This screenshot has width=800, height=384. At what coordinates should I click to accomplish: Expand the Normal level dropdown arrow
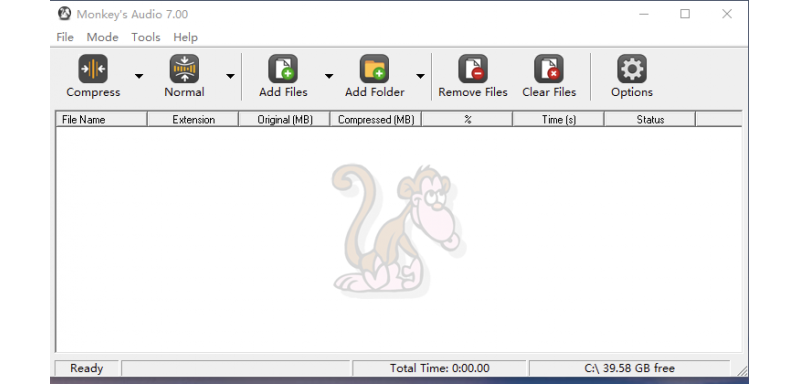[x=230, y=76]
